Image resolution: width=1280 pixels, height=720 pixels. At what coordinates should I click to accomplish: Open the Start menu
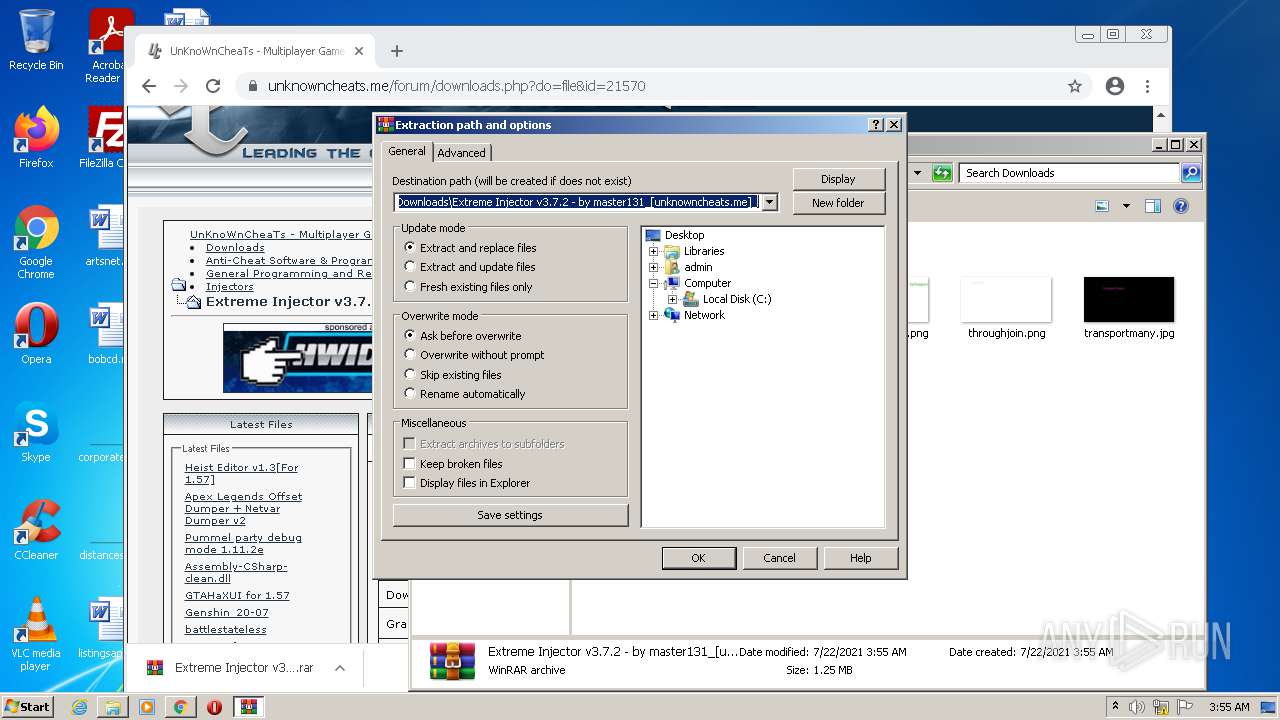[28, 707]
